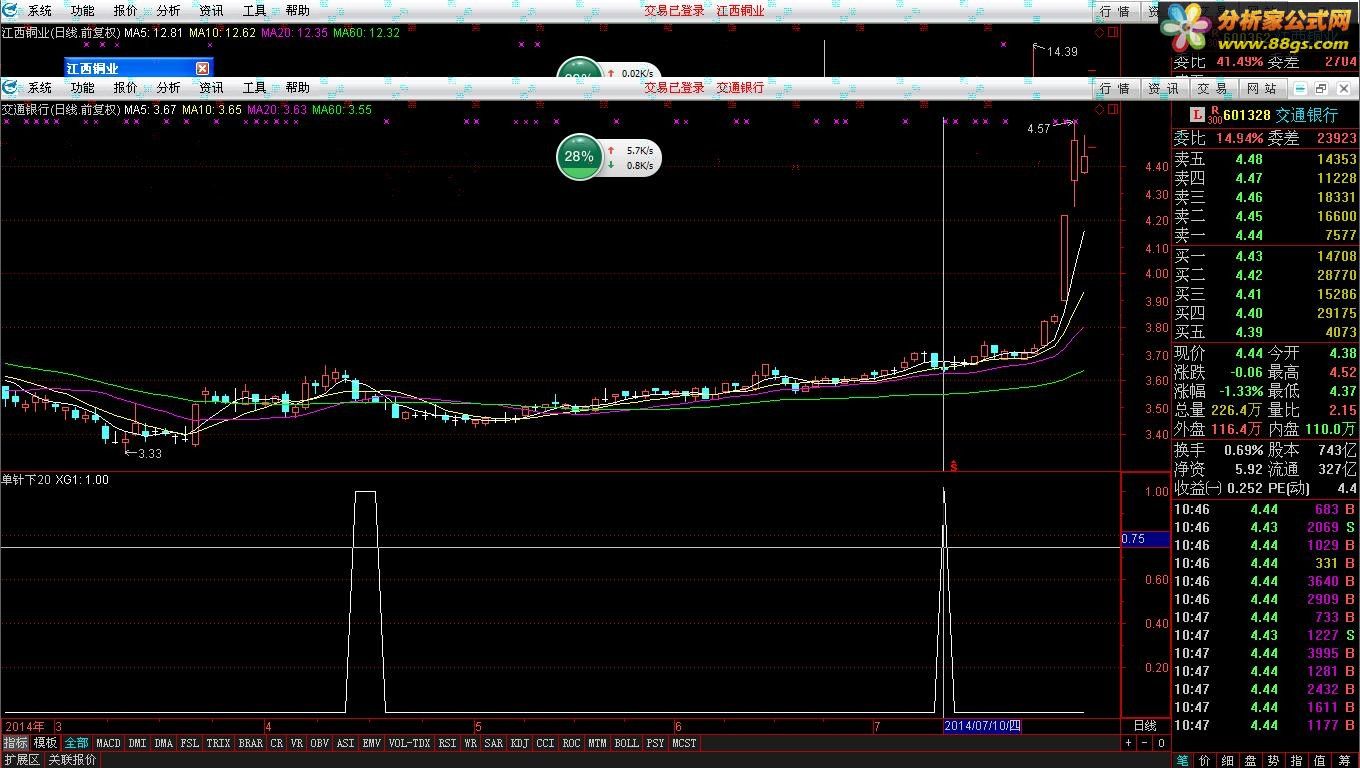The height and width of the screenshot is (768, 1360).
Task: Open the 扩展区 tab
Action: (21, 760)
